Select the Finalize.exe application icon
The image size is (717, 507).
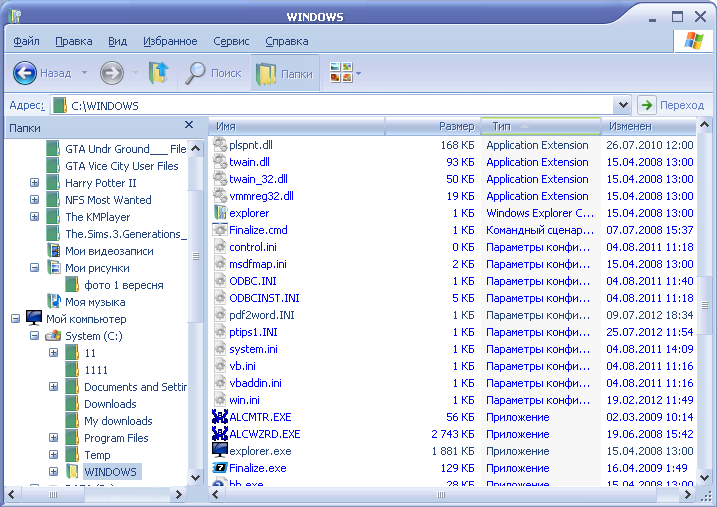220,468
